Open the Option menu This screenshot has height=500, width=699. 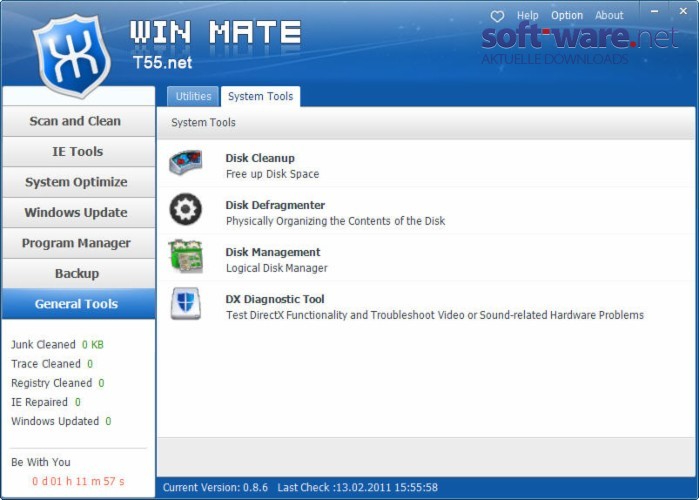[567, 16]
